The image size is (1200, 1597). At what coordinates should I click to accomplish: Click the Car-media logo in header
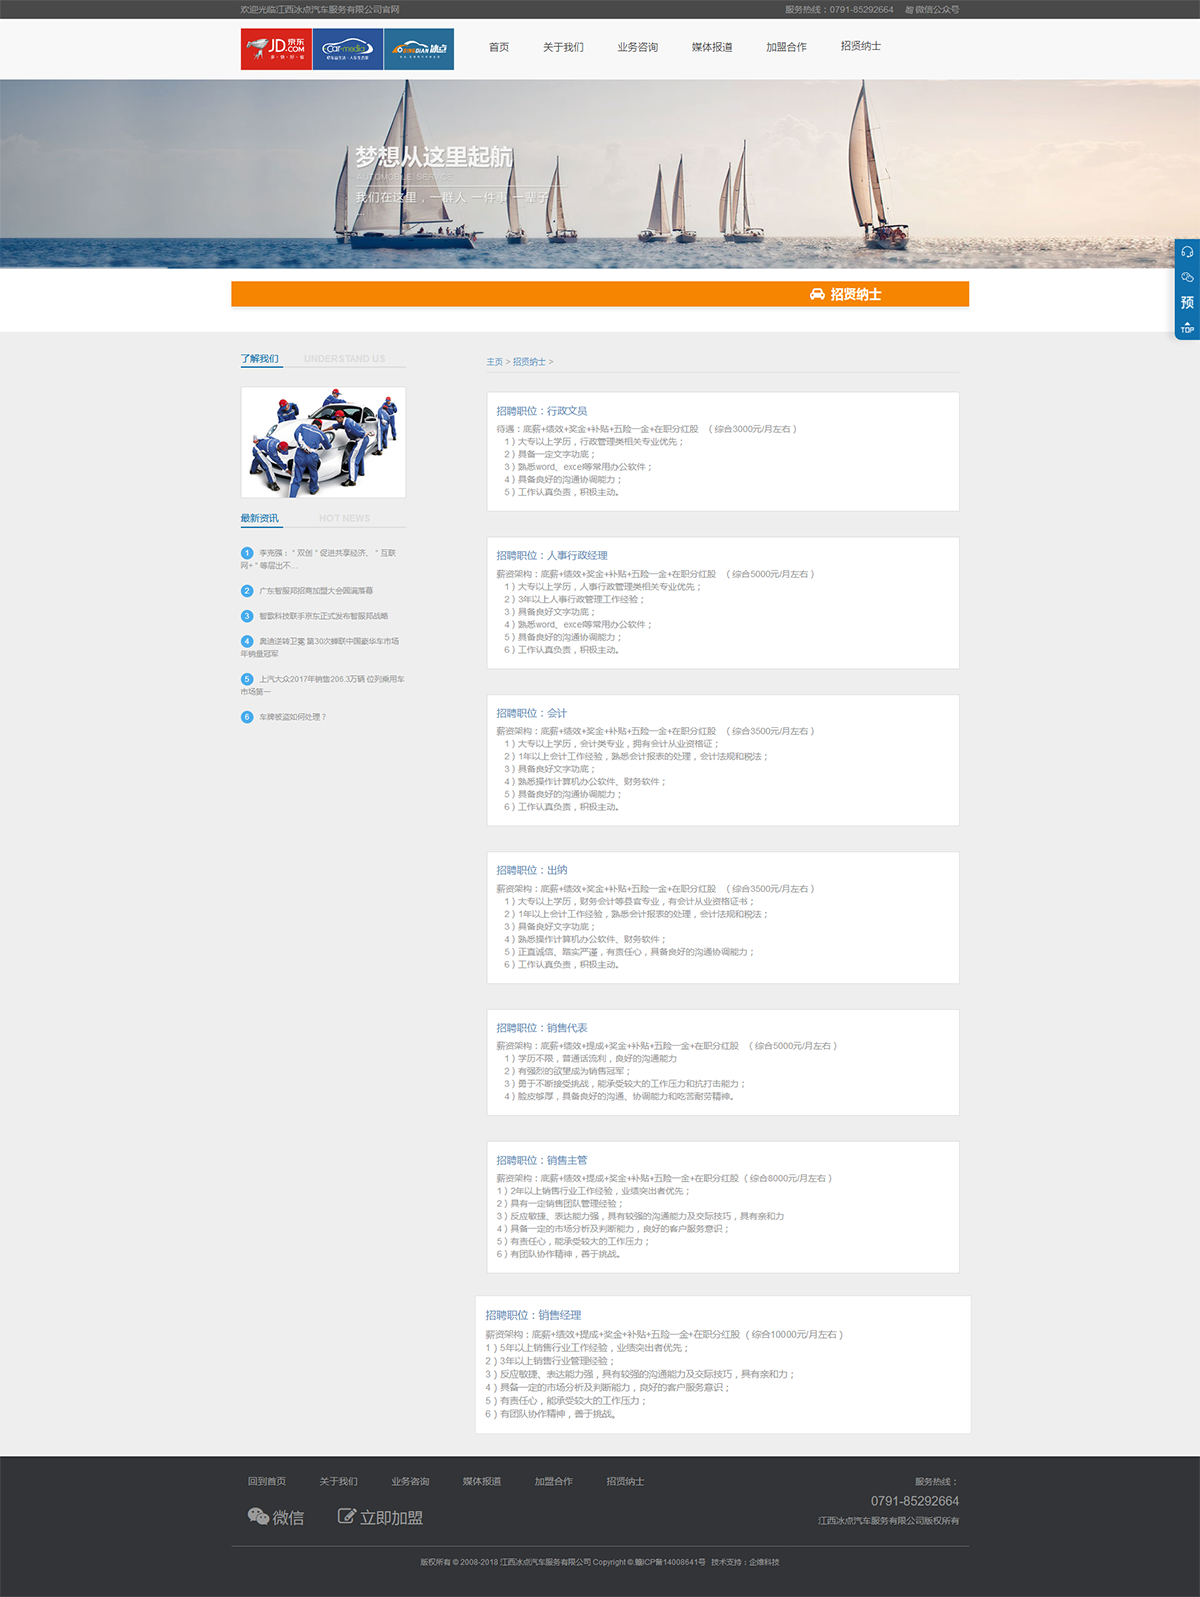(x=347, y=49)
